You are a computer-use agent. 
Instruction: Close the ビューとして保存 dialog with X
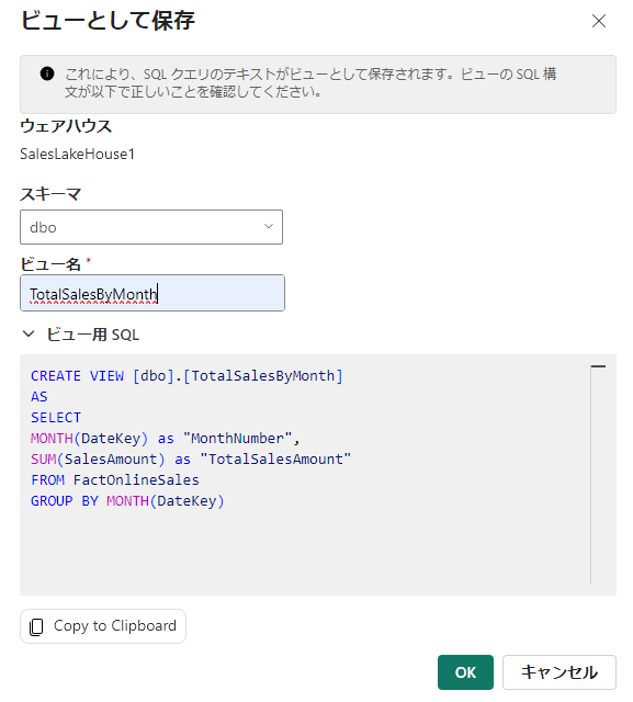click(599, 20)
